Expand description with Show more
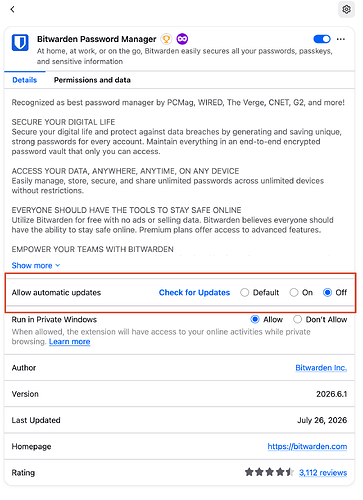 coord(36,266)
